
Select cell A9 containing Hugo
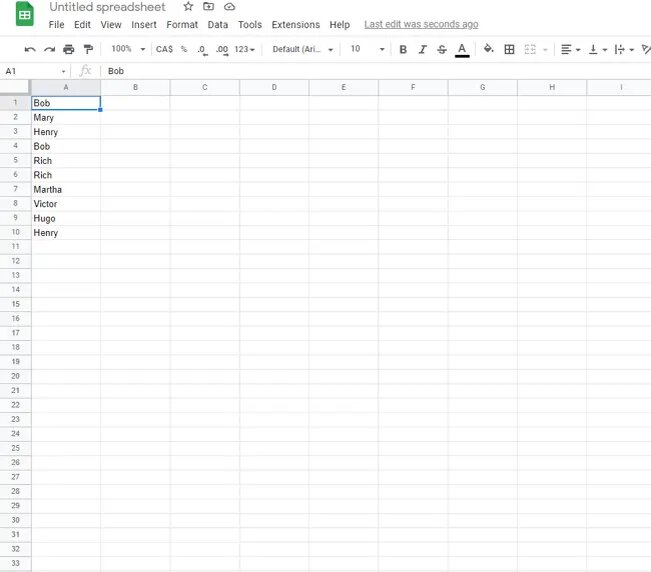(x=66, y=218)
